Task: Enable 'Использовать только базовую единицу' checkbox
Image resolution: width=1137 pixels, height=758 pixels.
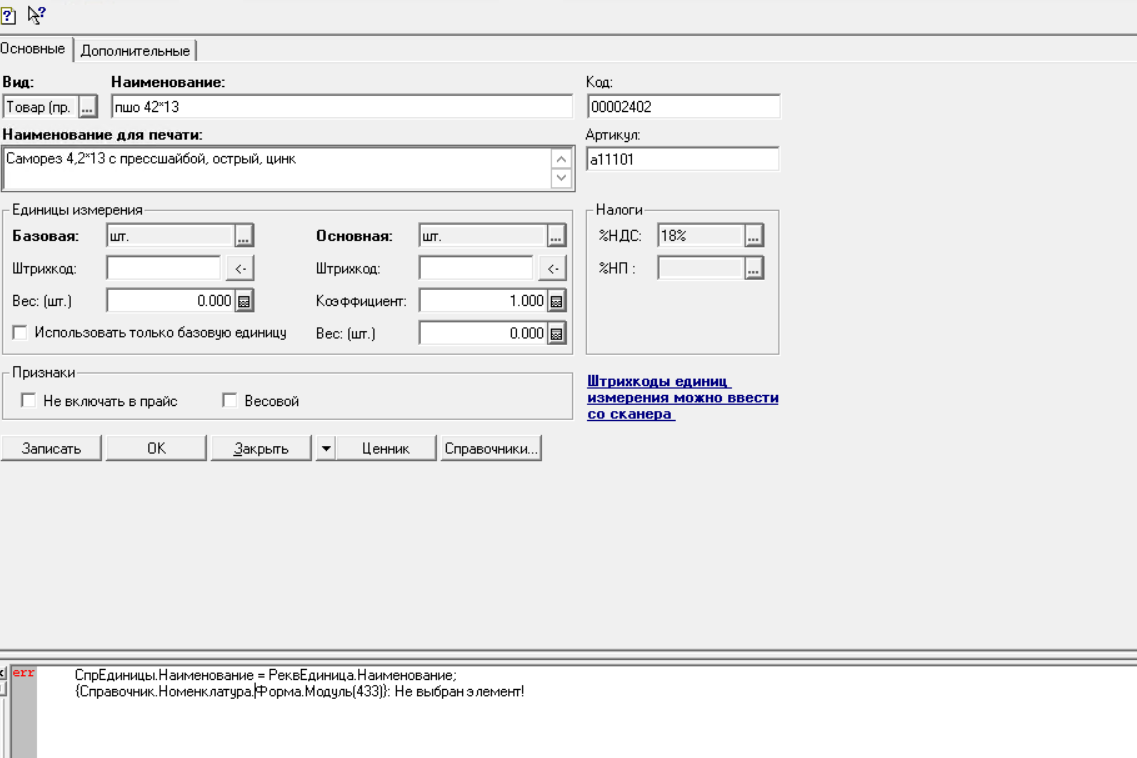Action: click(x=20, y=333)
